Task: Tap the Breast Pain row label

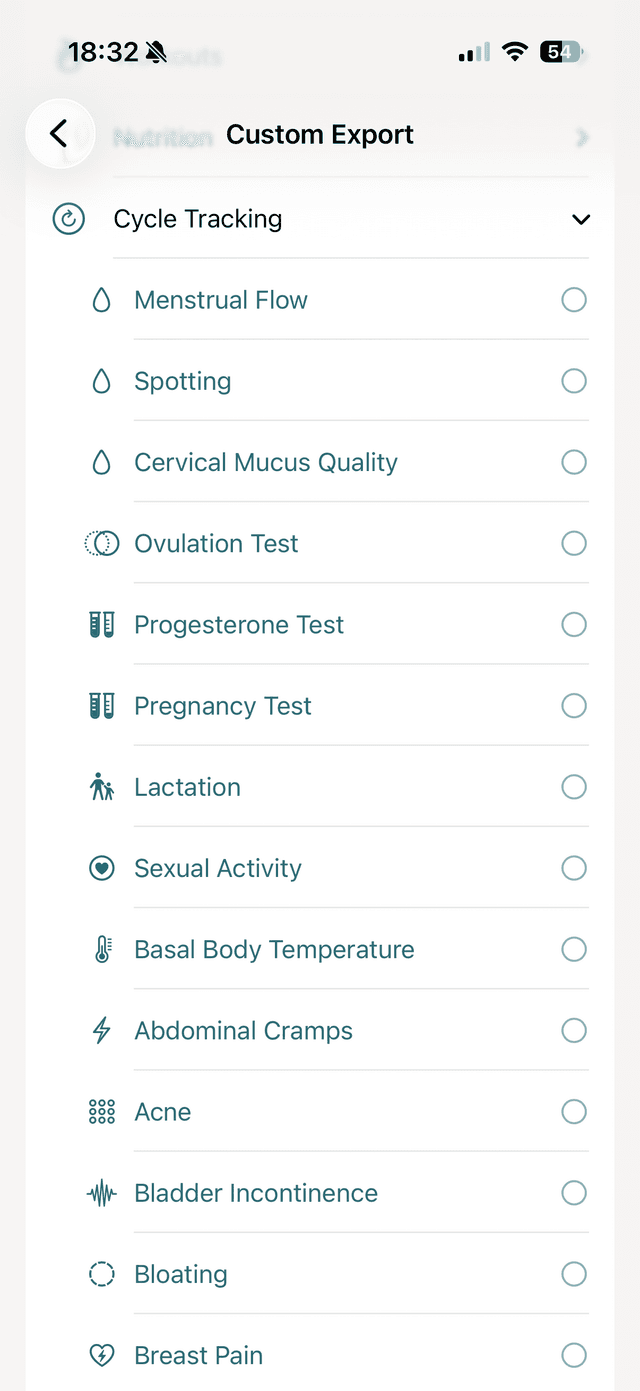Action: click(199, 1355)
